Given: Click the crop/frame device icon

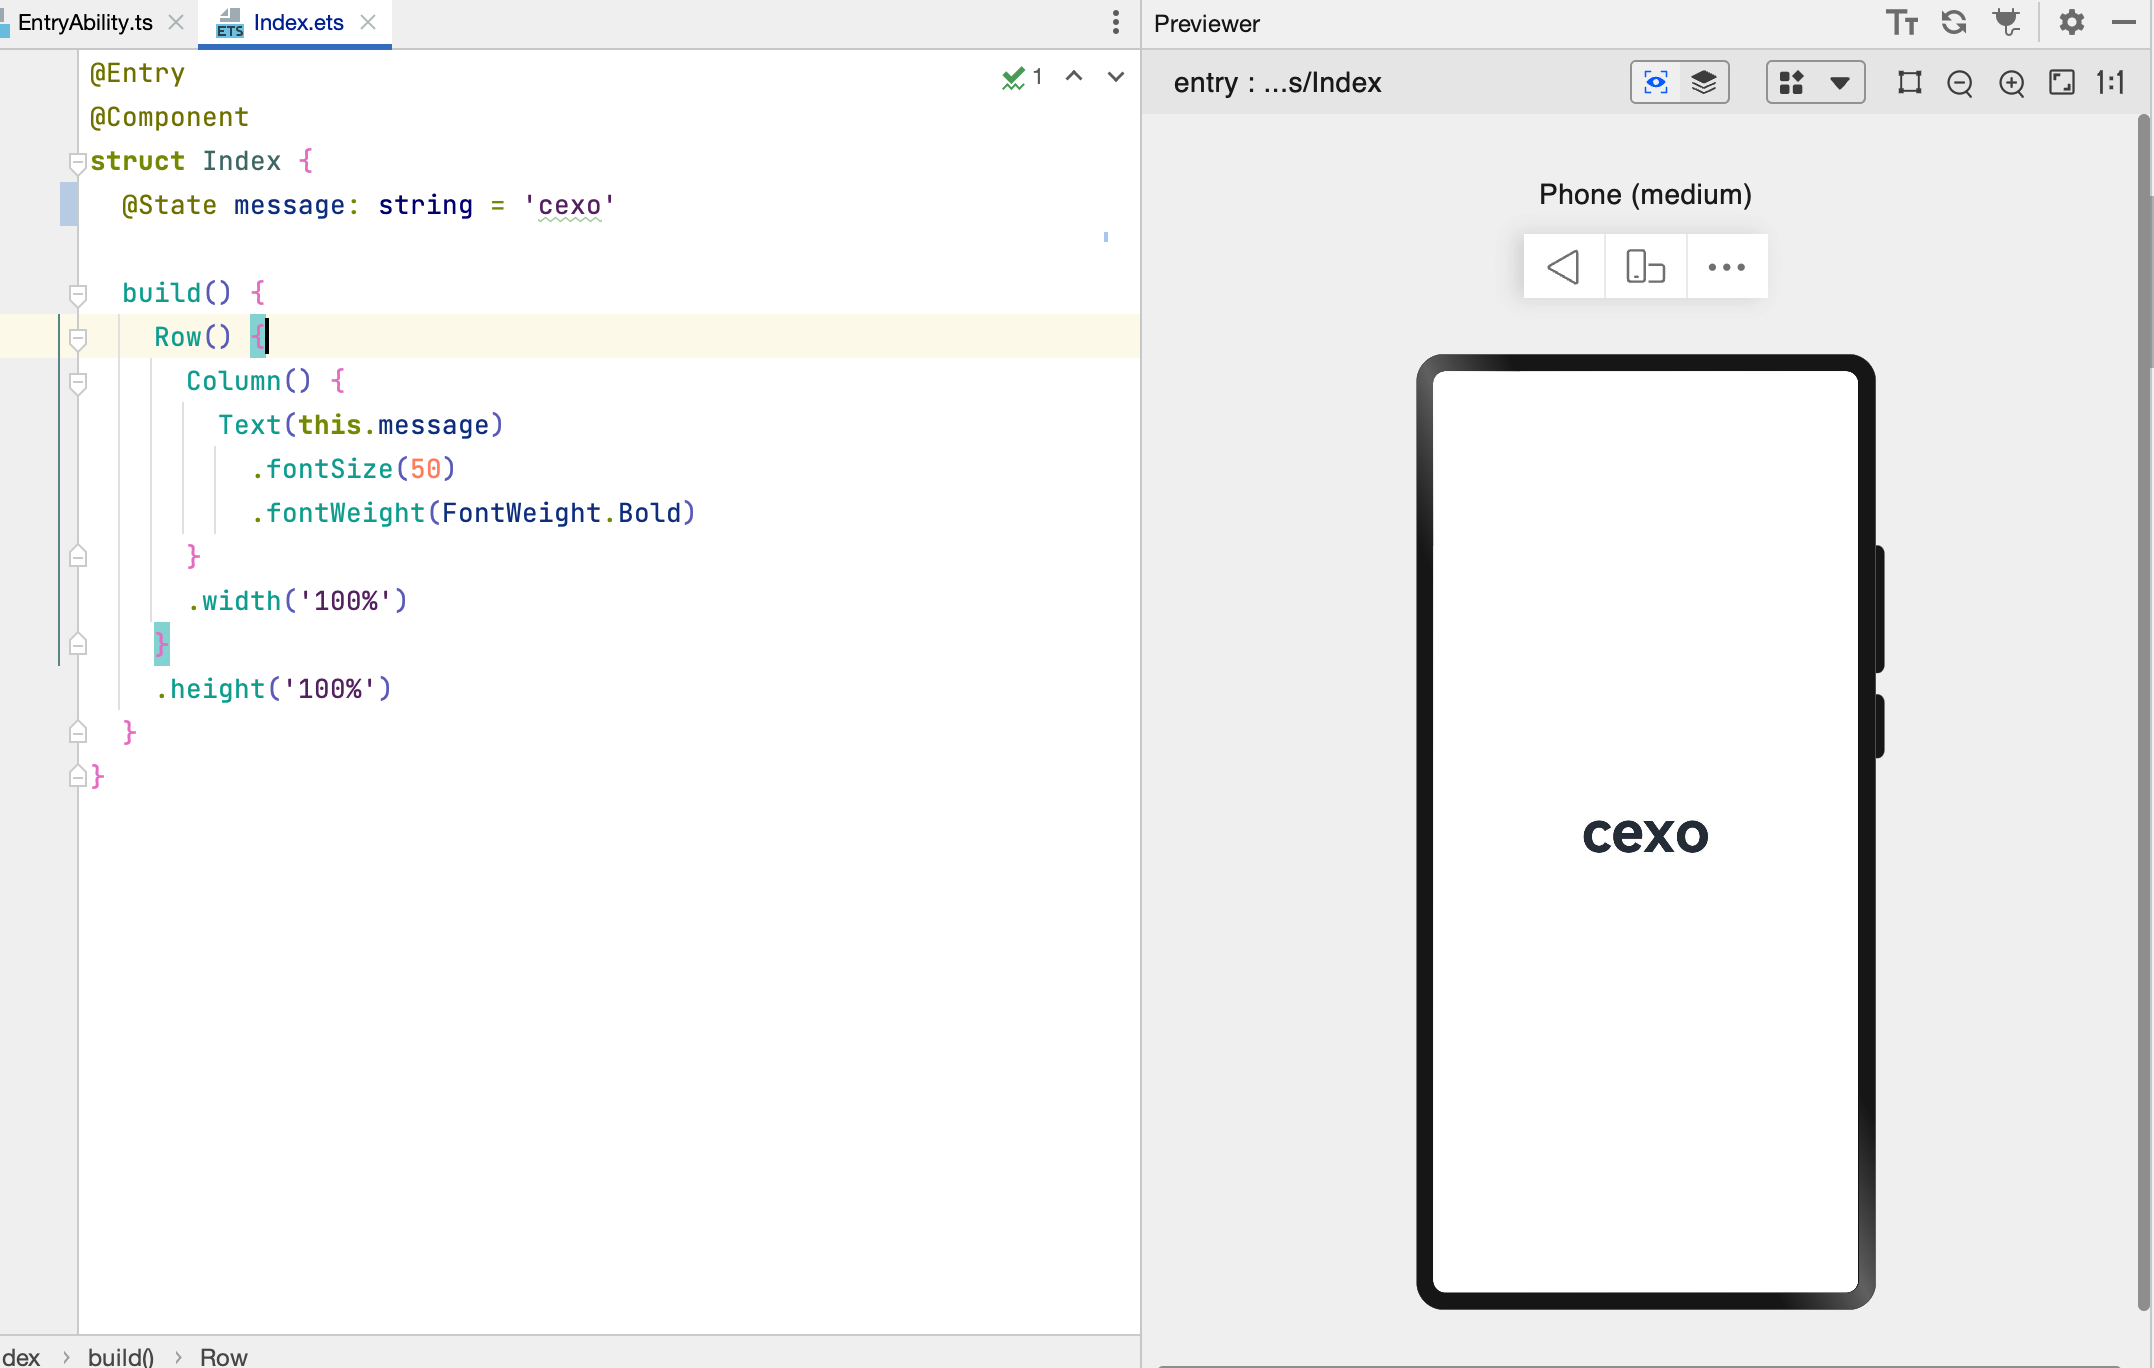Looking at the screenshot, I should 1910,82.
